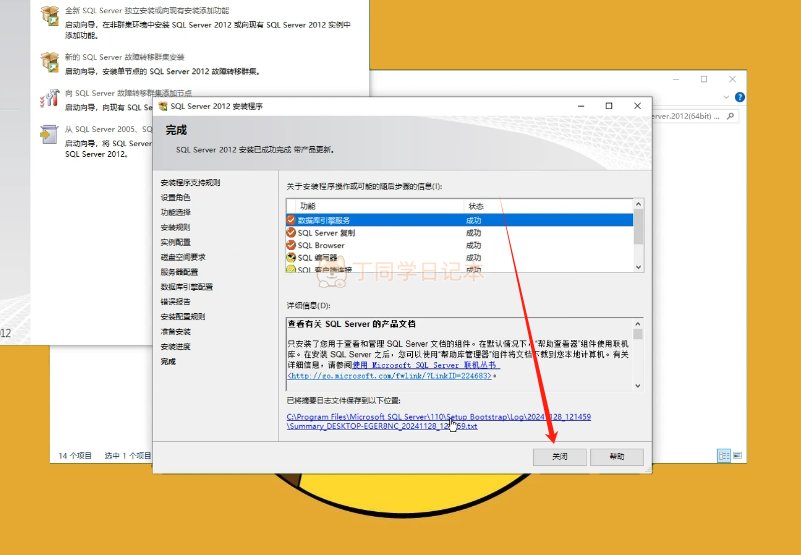Close the SQL Server 2012 安装程序 dialog via X
The width and height of the screenshot is (801, 555).
click(x=637, y=106)
